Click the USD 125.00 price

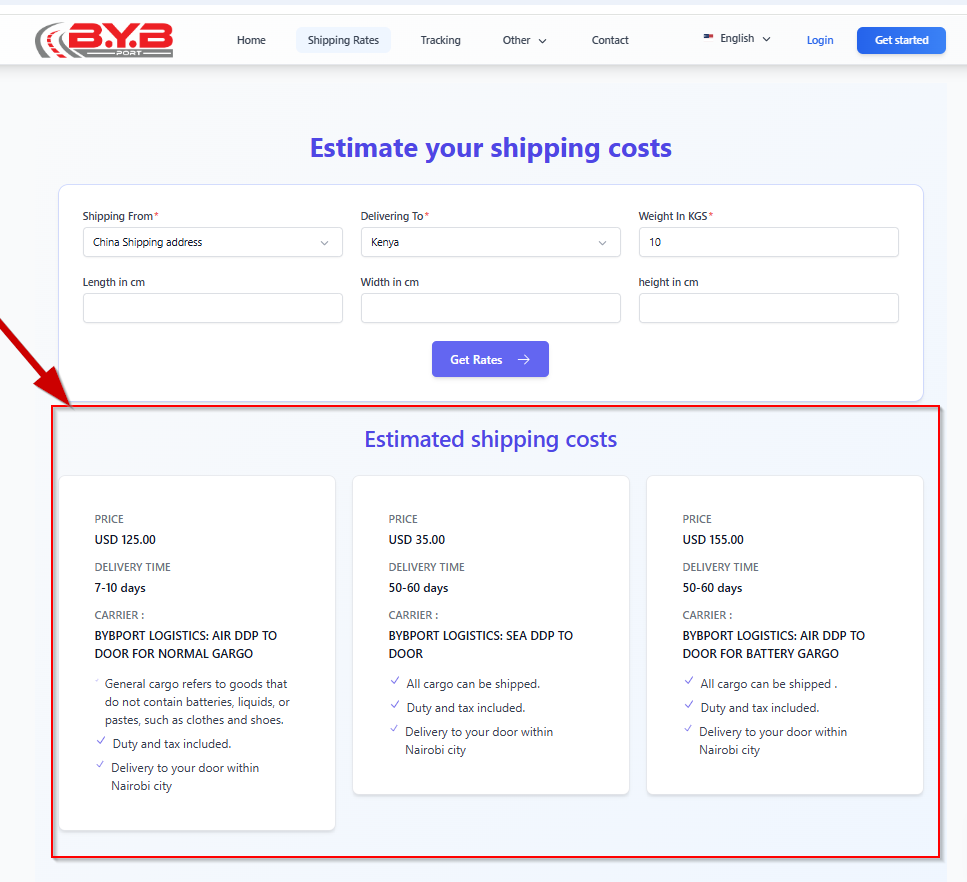pyautogui.click(x=125, y=540)
